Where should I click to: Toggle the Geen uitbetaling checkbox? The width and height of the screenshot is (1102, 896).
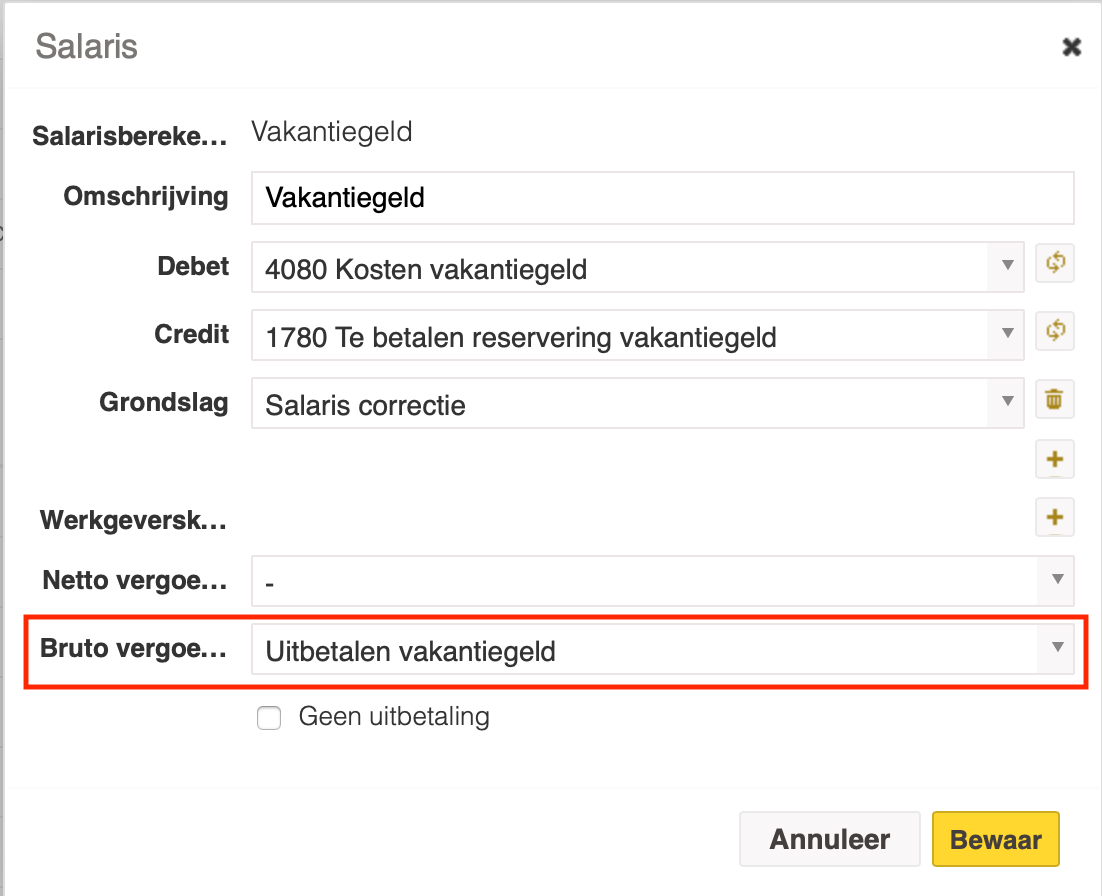click(x=268, y=718)
